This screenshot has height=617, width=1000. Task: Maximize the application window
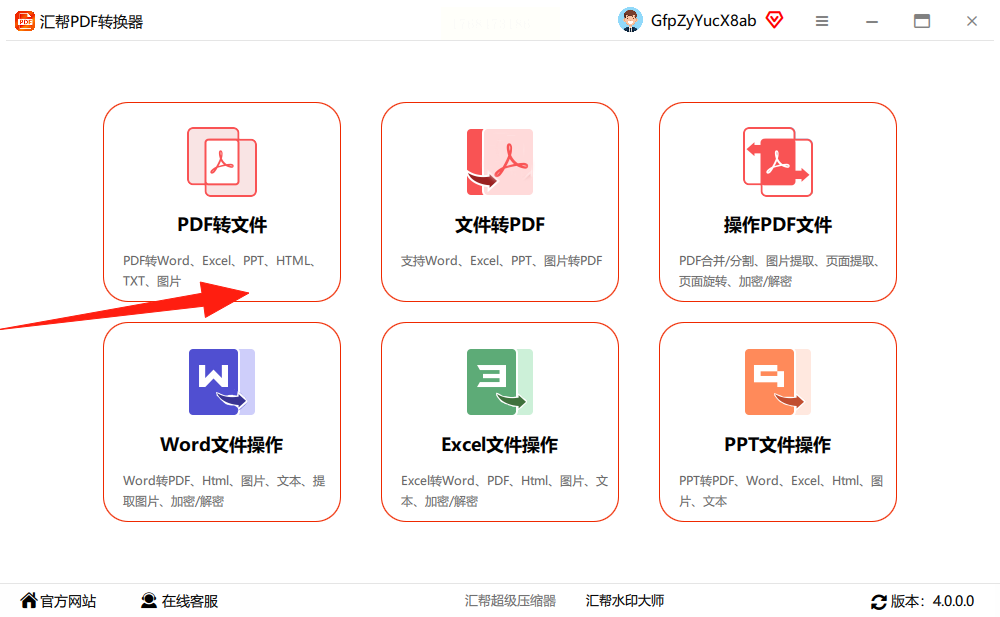(922, 21)
